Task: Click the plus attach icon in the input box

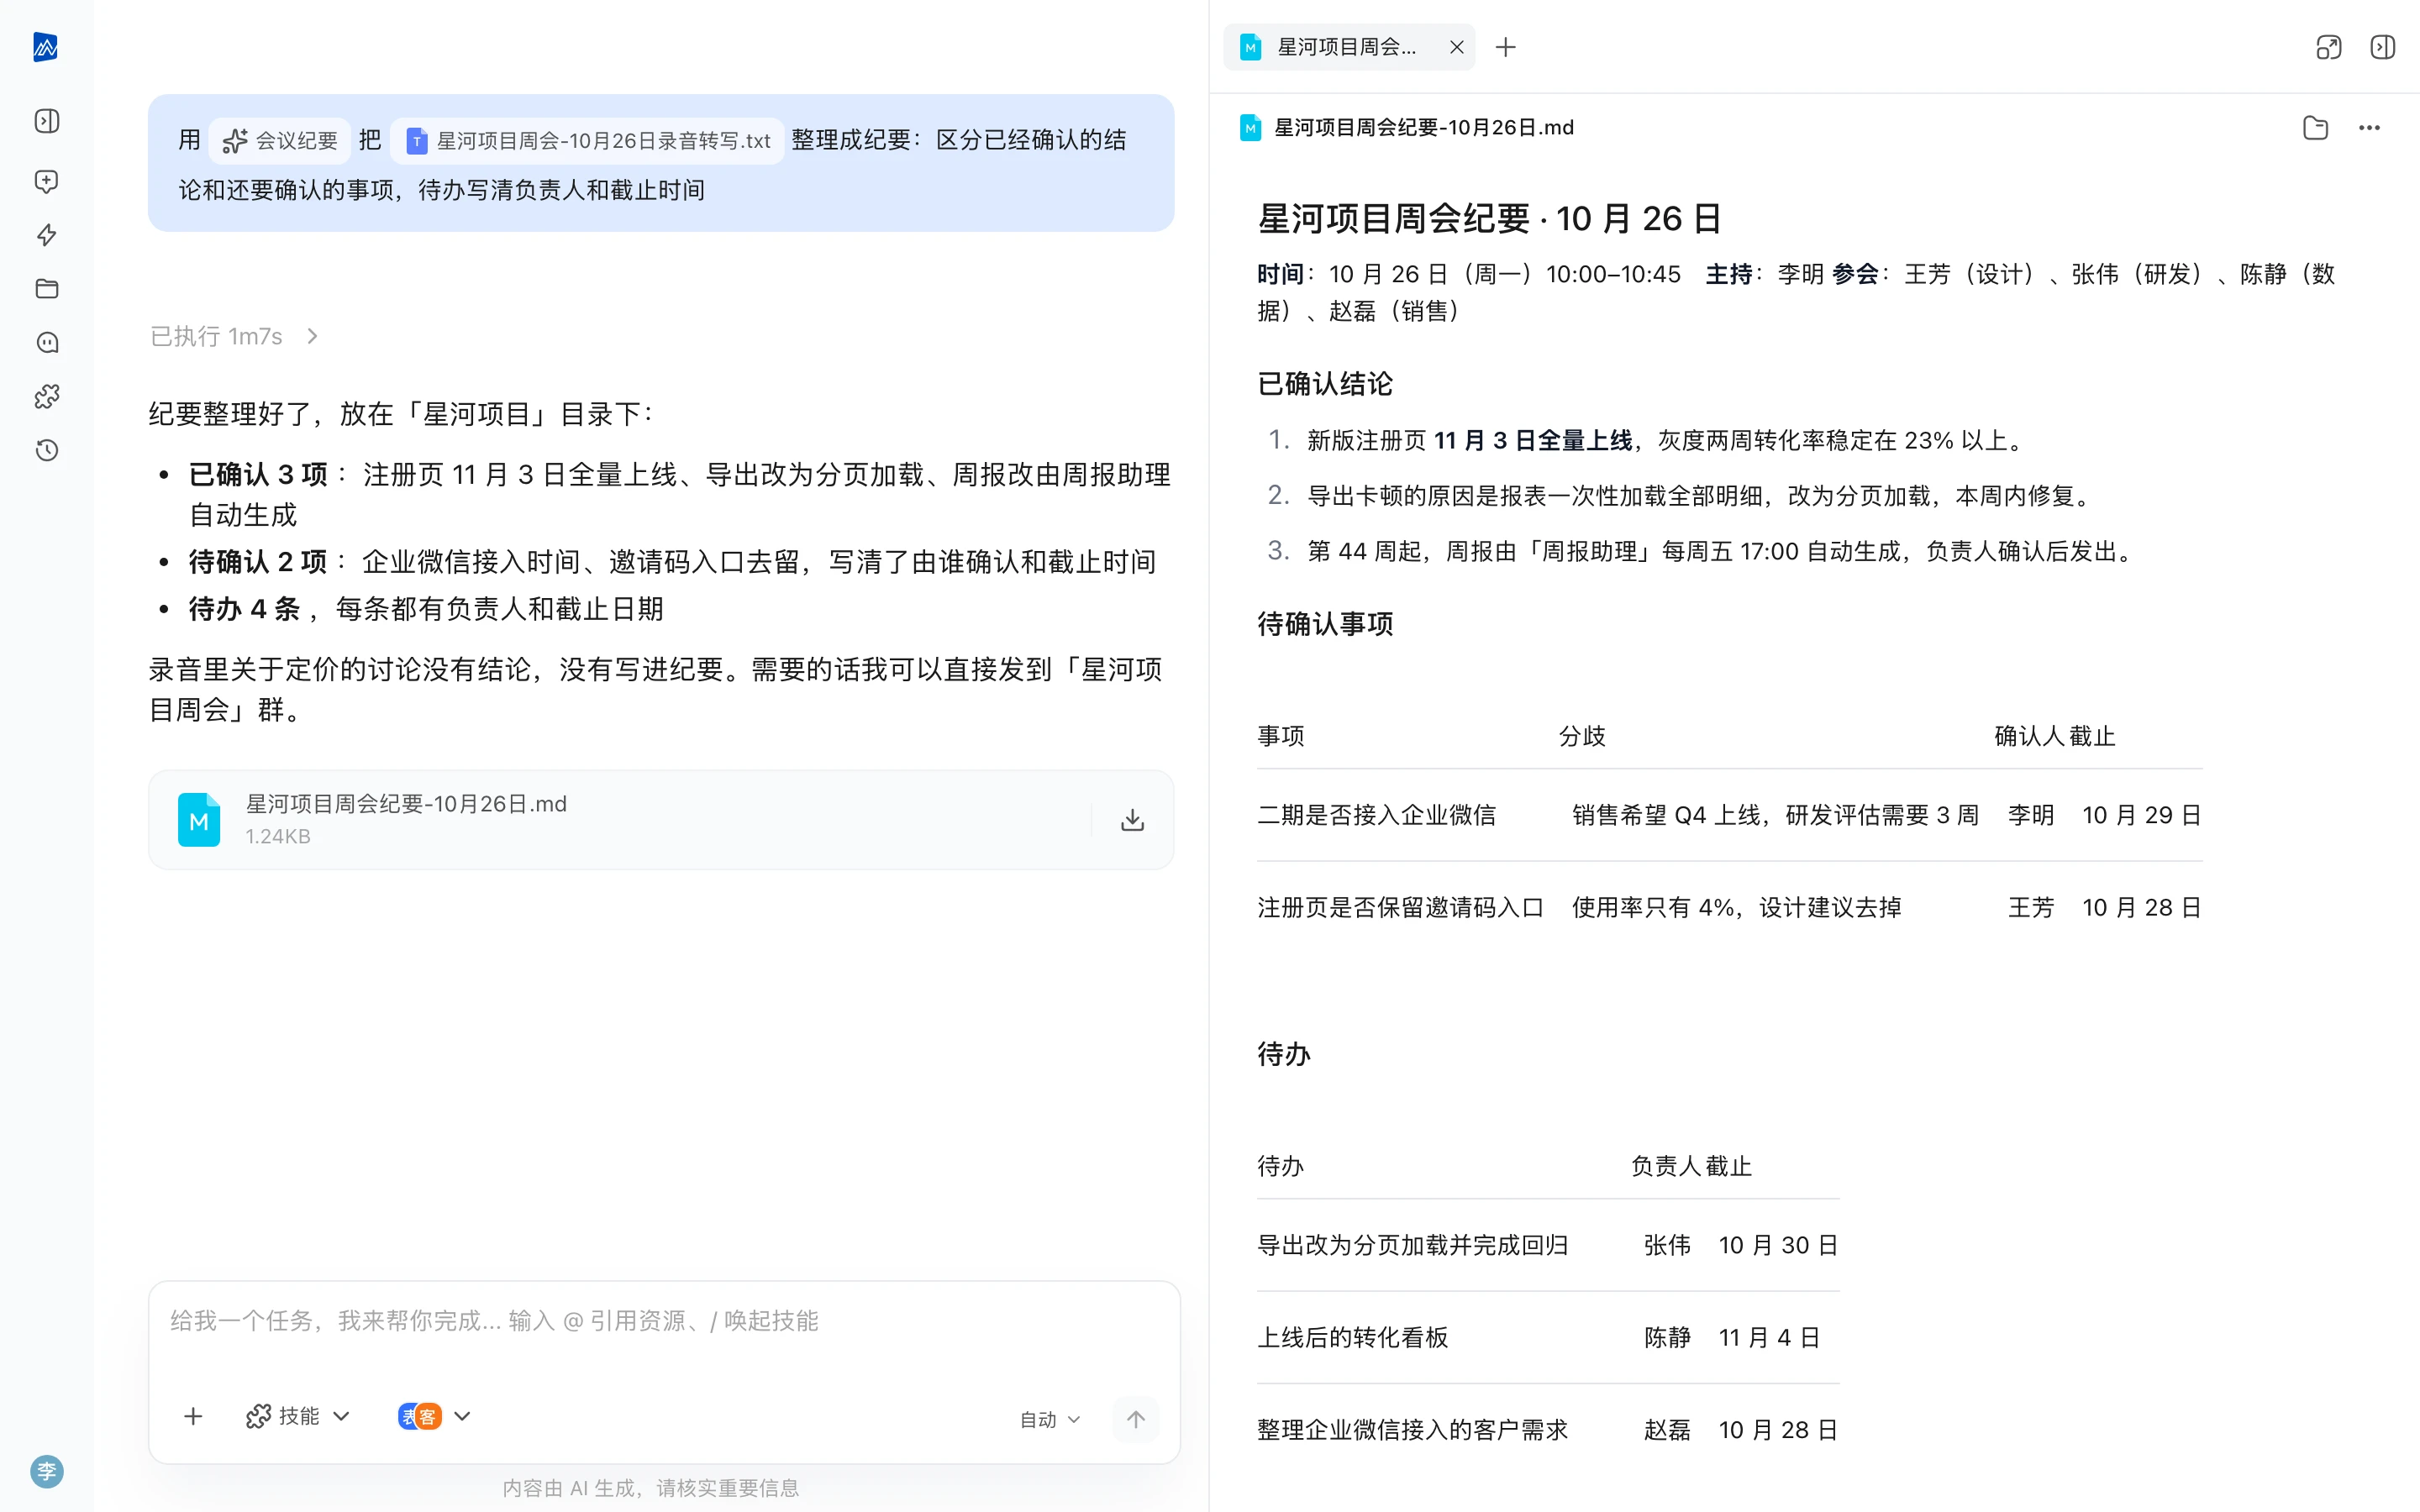Action: tap(193, 1416)
